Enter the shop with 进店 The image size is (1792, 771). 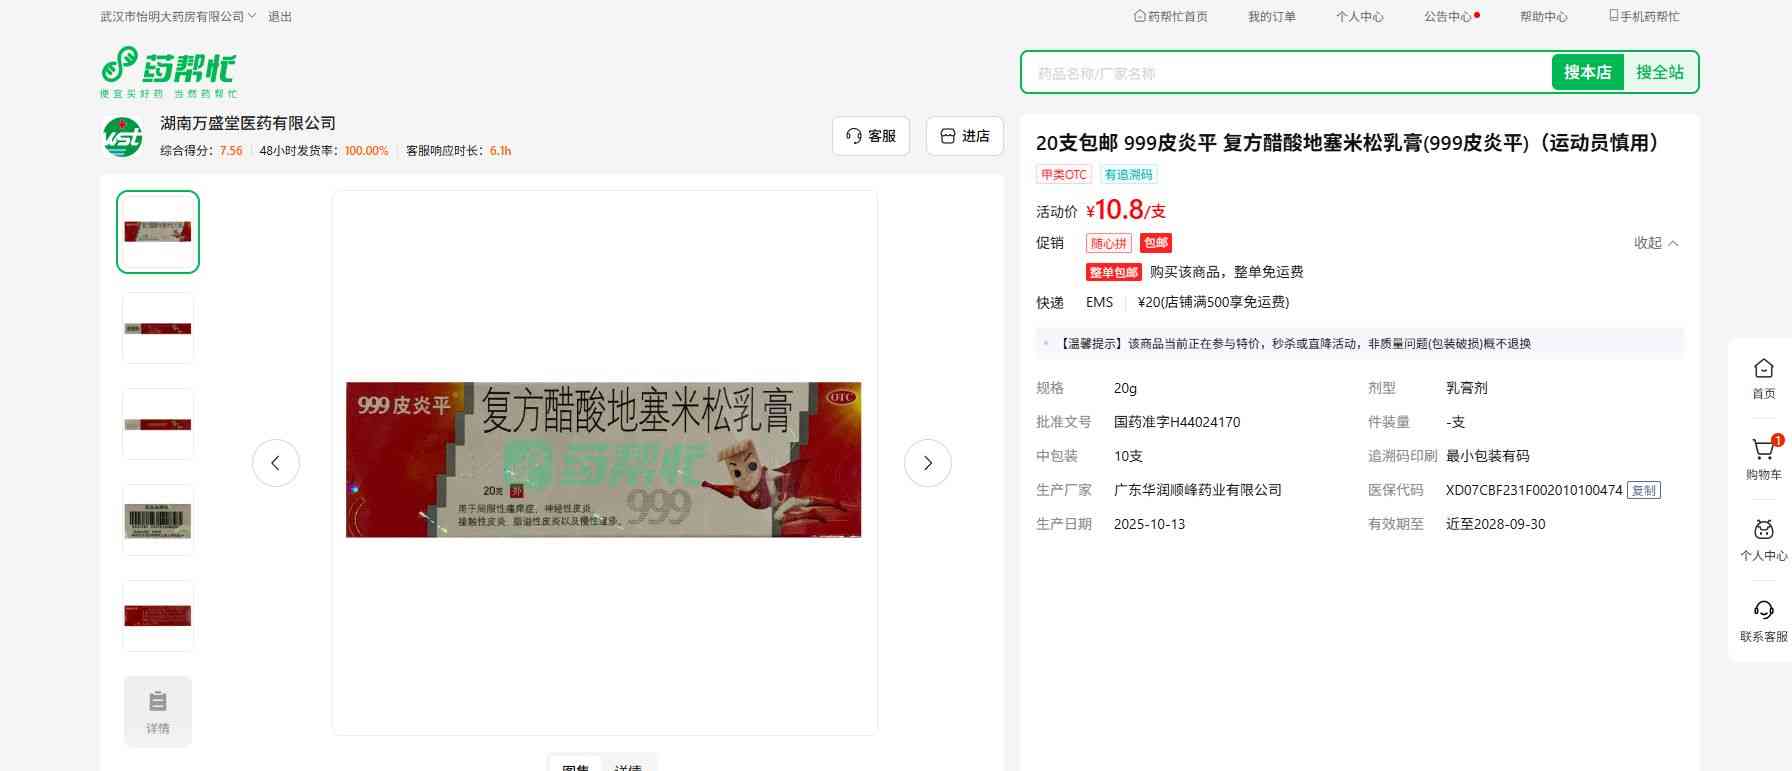[x=964, y=136]
